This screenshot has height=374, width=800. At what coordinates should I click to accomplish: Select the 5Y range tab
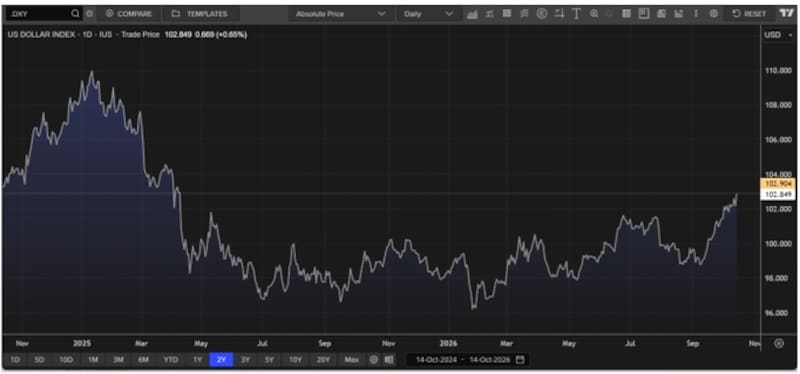coord(269,360)
